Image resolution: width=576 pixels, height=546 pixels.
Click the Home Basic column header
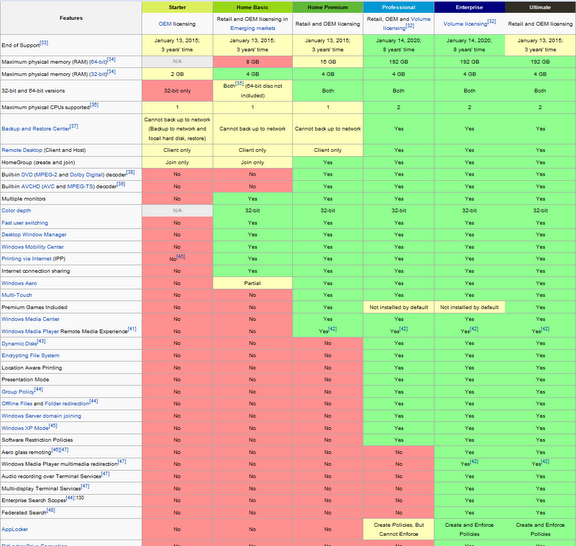(252, 7)
